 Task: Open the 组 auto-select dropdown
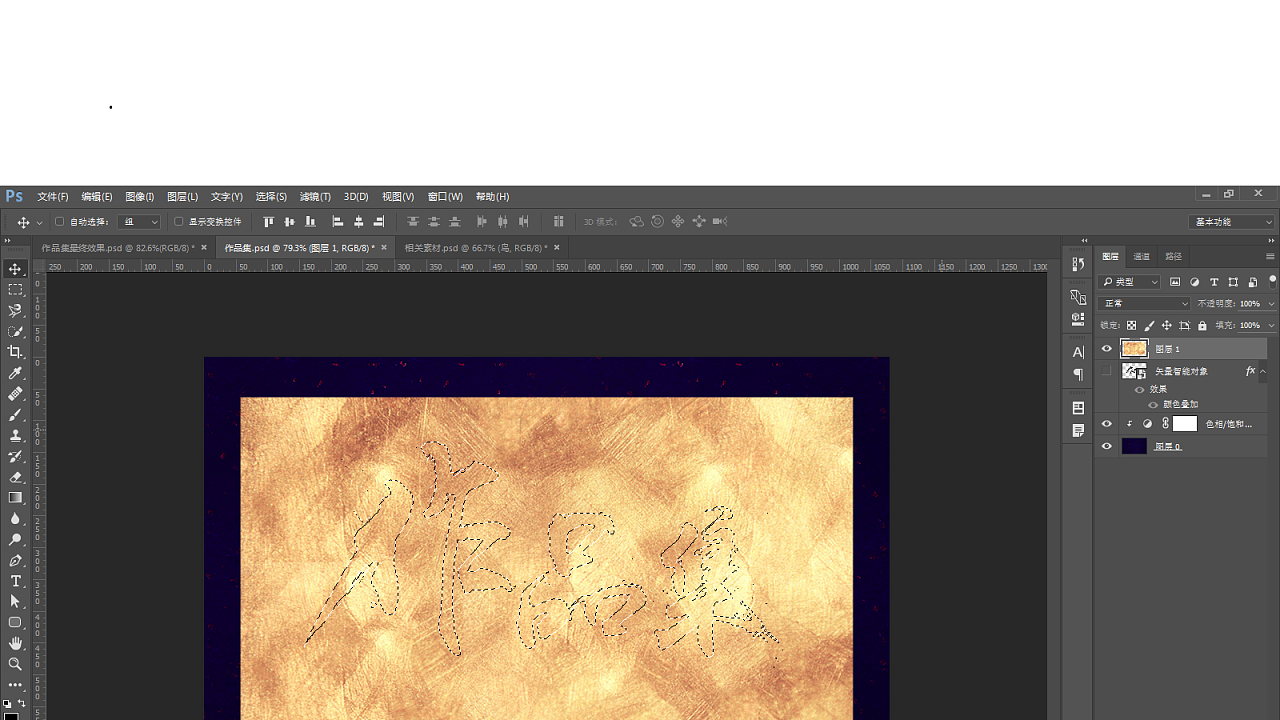pos(138,222)
